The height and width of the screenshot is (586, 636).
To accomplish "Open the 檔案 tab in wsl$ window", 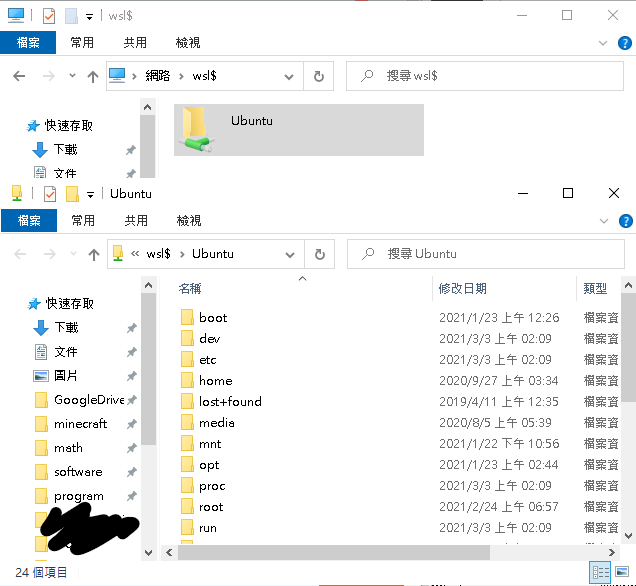I will click(28, 42).
